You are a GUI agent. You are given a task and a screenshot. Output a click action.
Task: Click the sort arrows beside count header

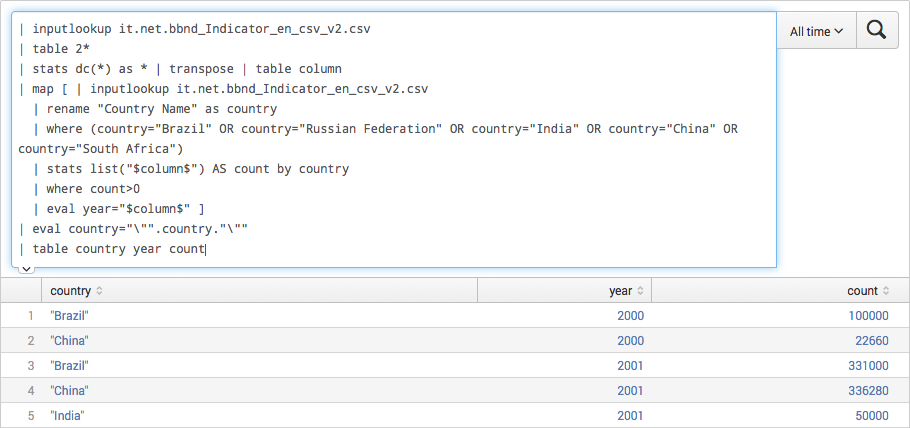(886, 291)
